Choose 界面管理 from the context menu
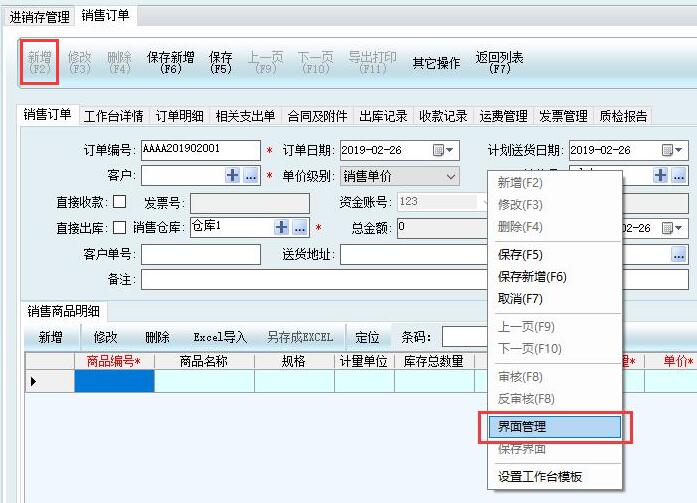697x503 pixels. [x=554, y=426]
